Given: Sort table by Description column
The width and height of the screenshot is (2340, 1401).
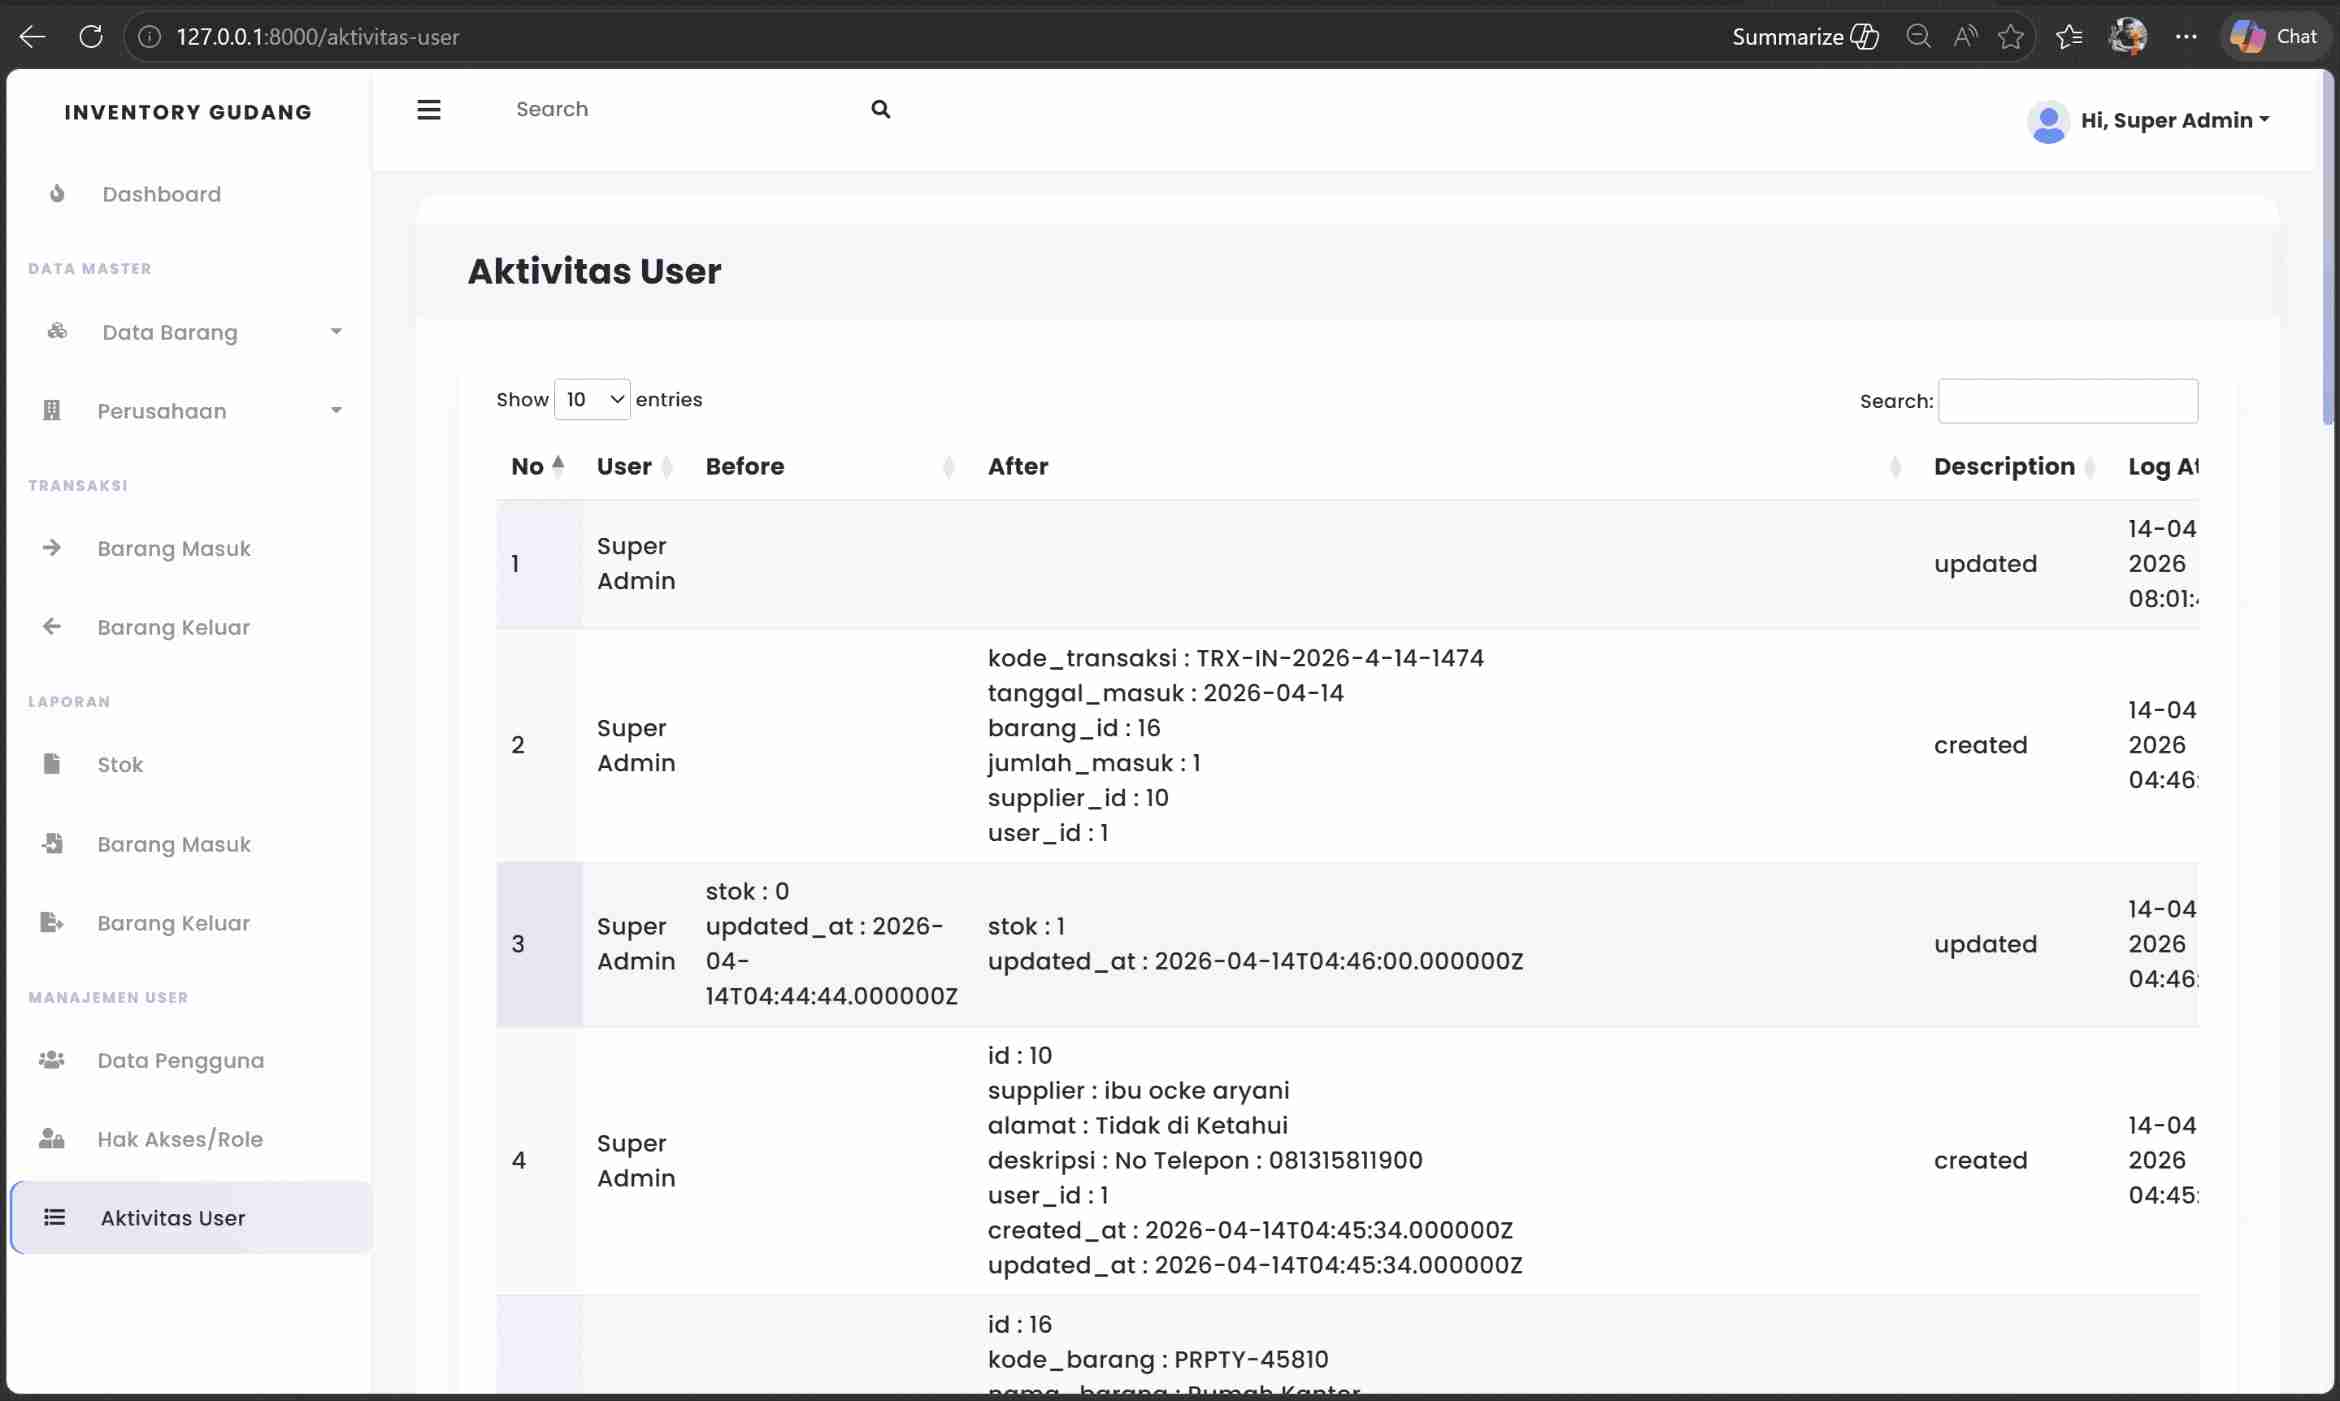Looking at the screenshot, I should pyautogui.click(x=2015, y=466).
